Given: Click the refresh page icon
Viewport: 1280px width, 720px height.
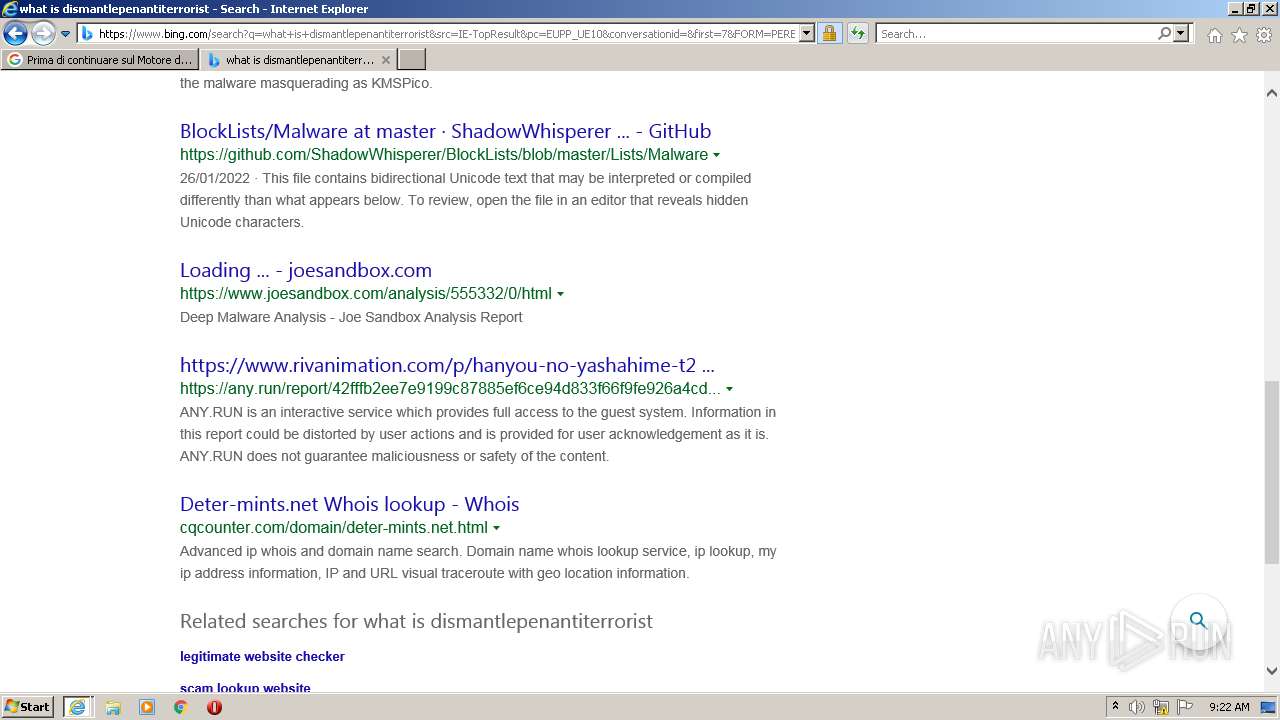Looking at the screenshot, I should (858, 34).
